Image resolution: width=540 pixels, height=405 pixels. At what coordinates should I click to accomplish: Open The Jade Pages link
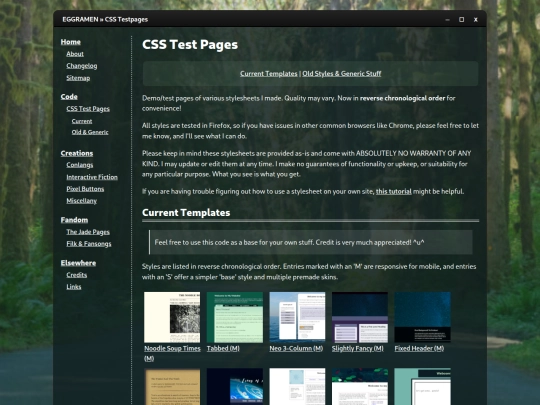[x=88, y=232]
